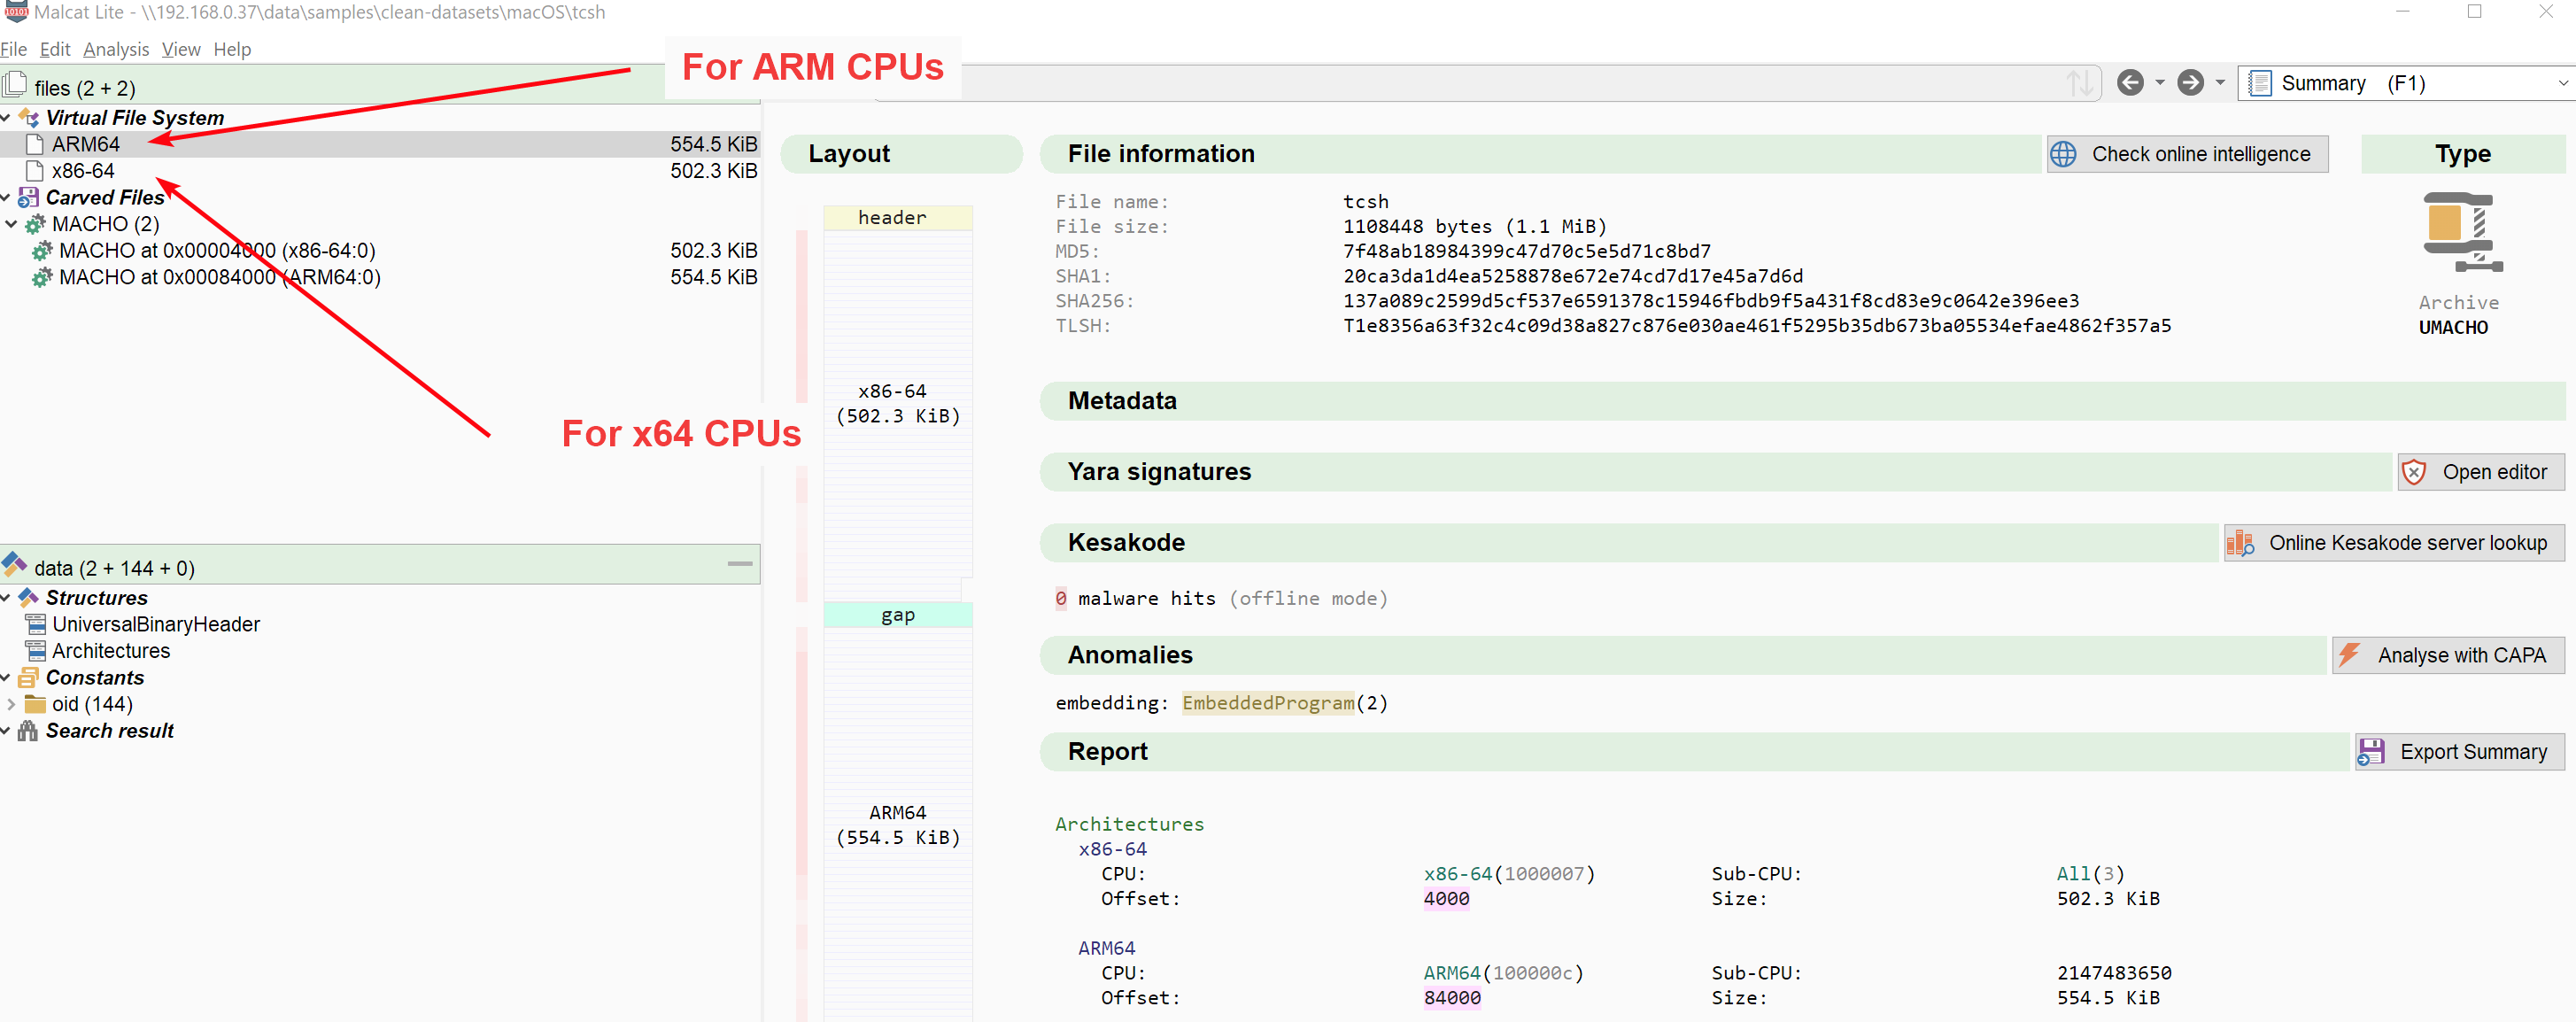The image size is (2576, 1022).
Task: Click the SHA1 hash value
Action: pyautogui.click(x=1573, y=276)
